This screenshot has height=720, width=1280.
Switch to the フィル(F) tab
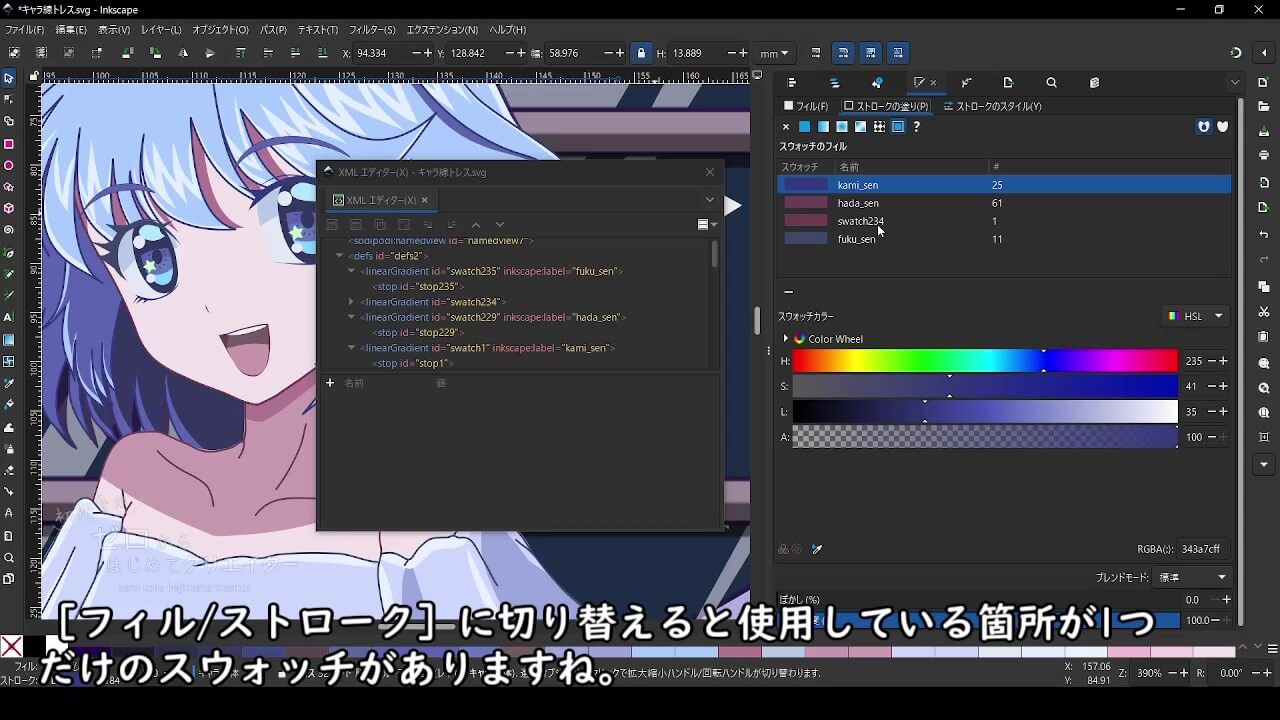[806, 106]
